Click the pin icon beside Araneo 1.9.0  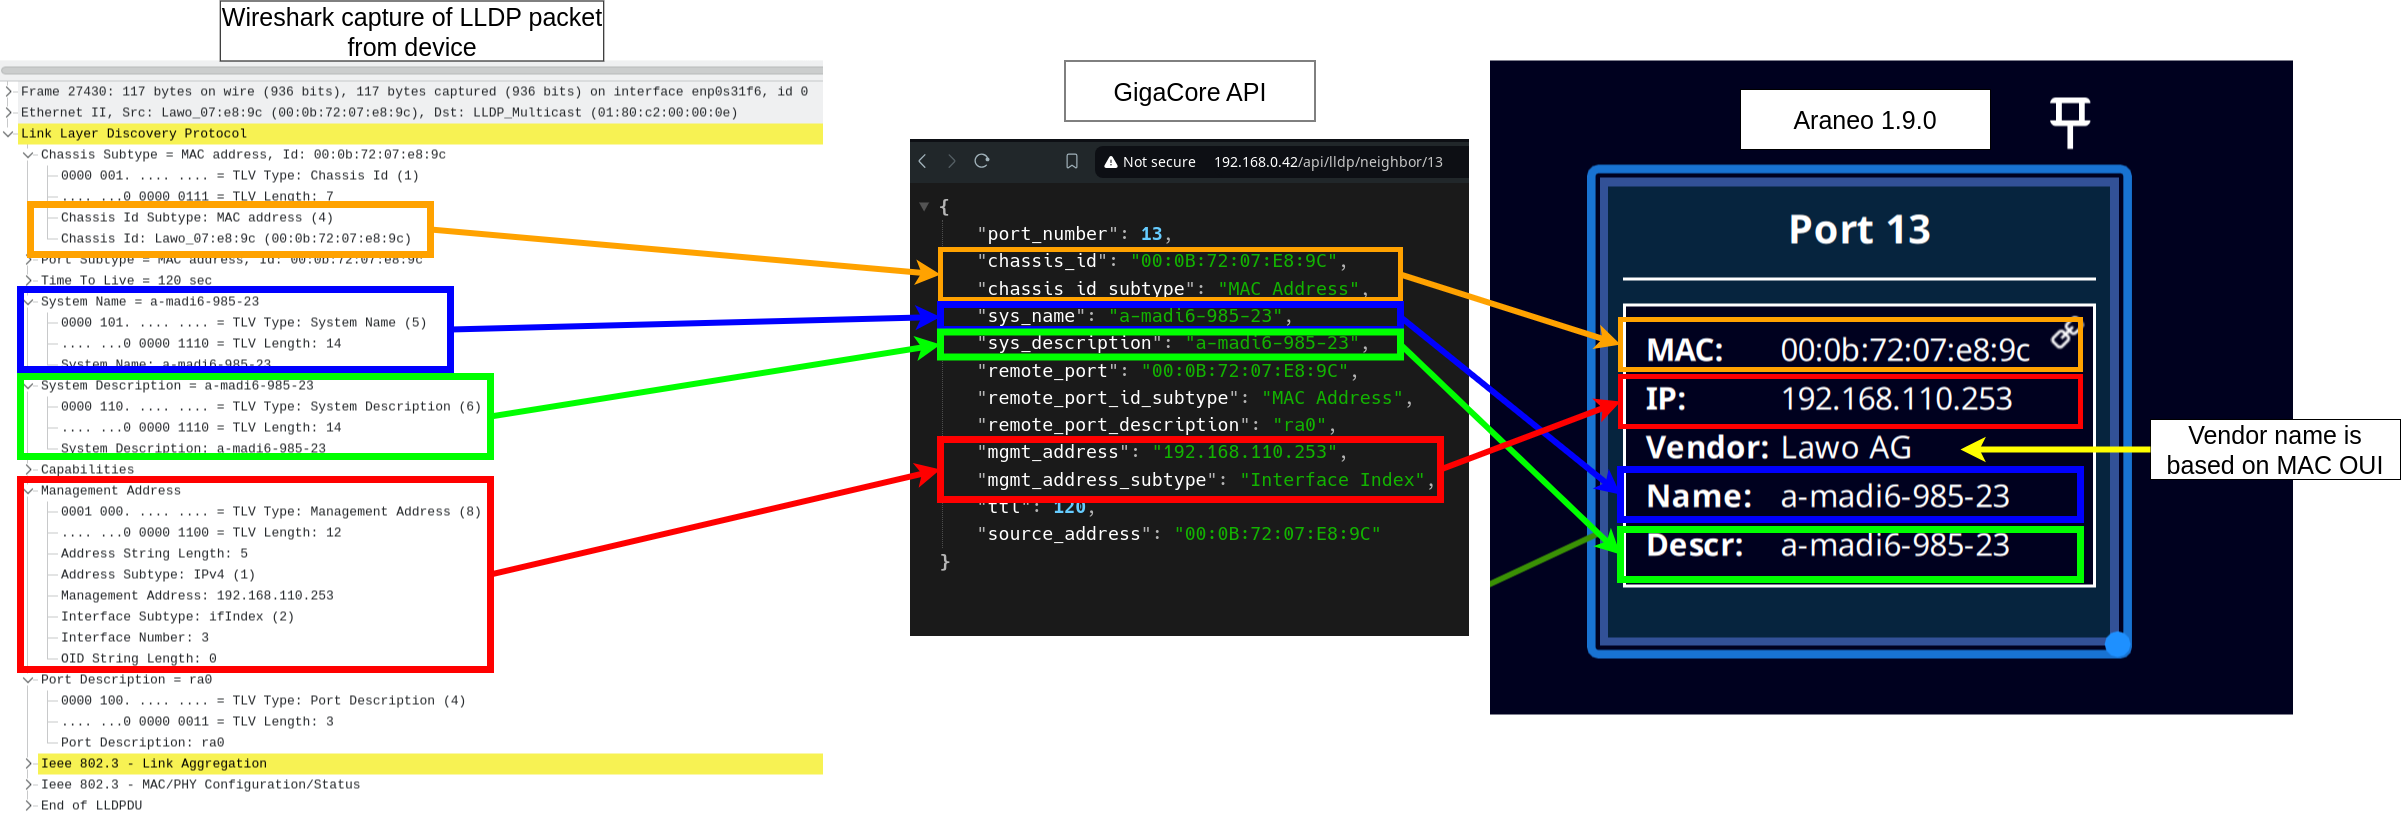[x=2069, y=121]
